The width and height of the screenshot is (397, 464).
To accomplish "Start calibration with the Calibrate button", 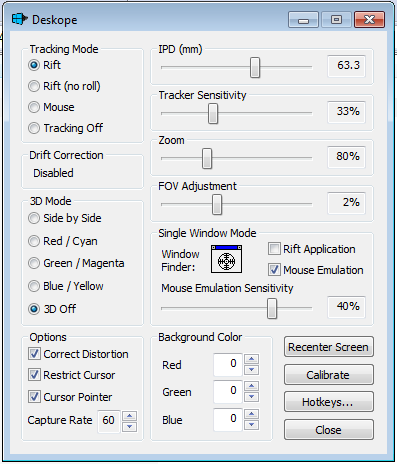I will (329, 375).
